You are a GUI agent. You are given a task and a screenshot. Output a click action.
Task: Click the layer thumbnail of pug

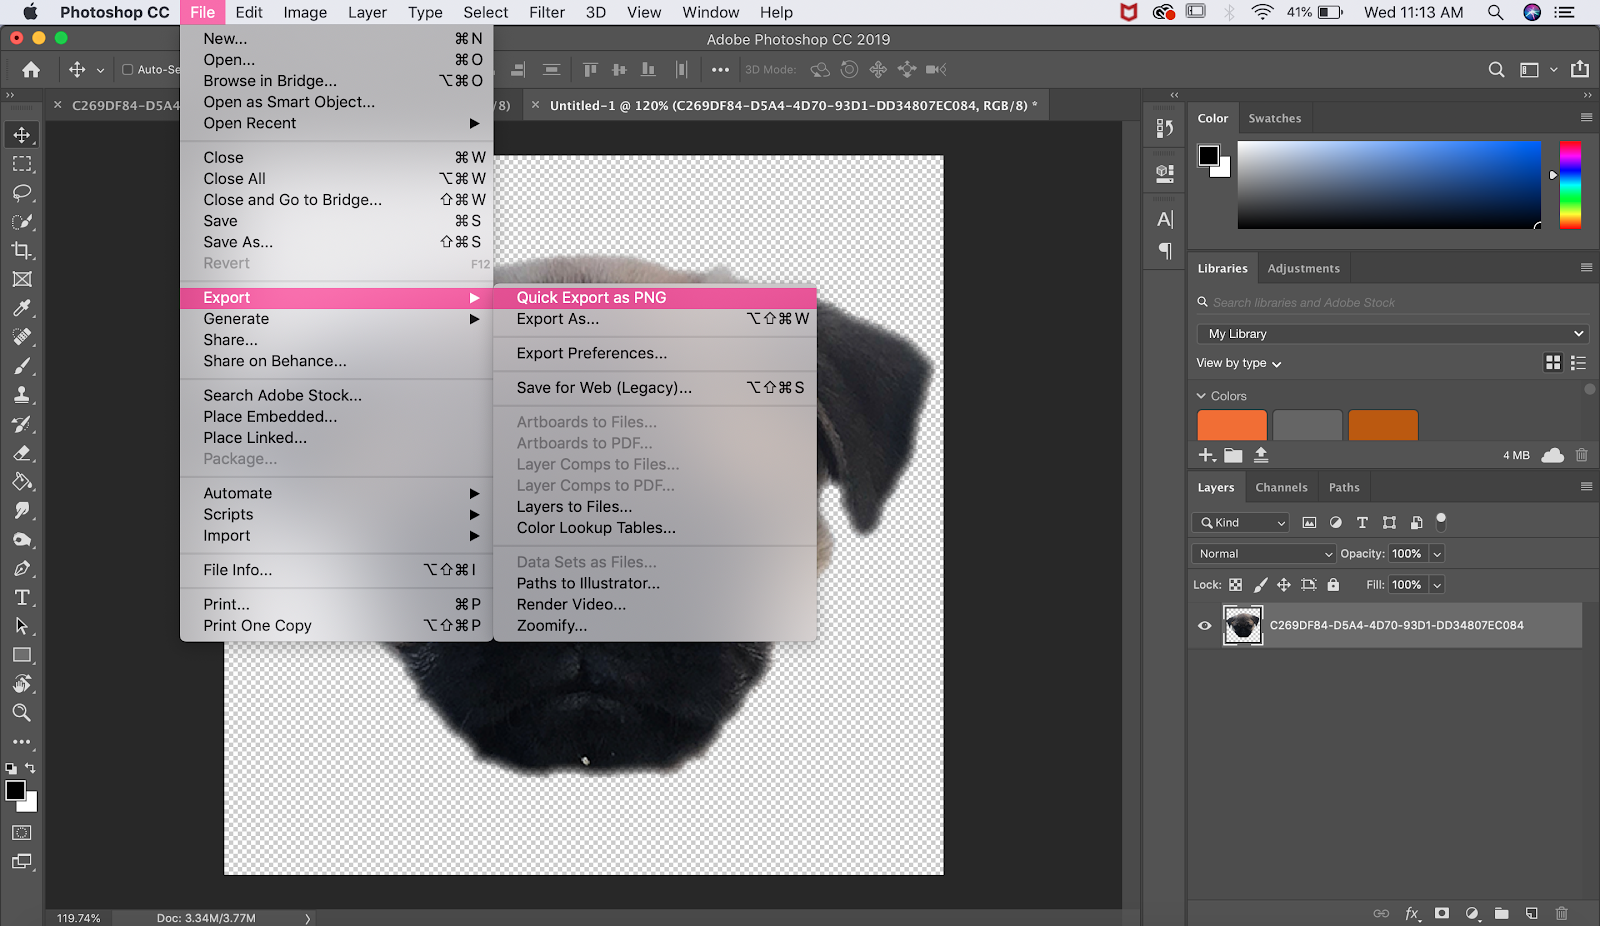(x=1243, y=626)
